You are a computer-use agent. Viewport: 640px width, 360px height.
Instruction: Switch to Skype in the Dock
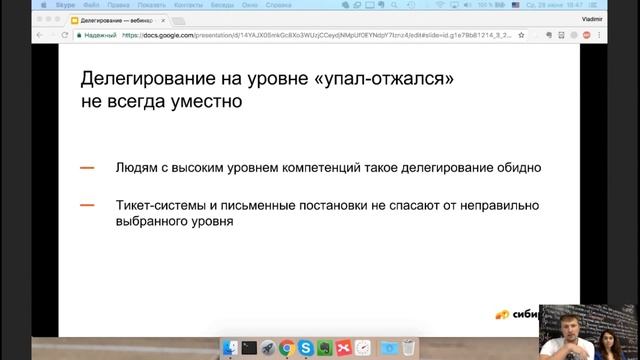306,348
